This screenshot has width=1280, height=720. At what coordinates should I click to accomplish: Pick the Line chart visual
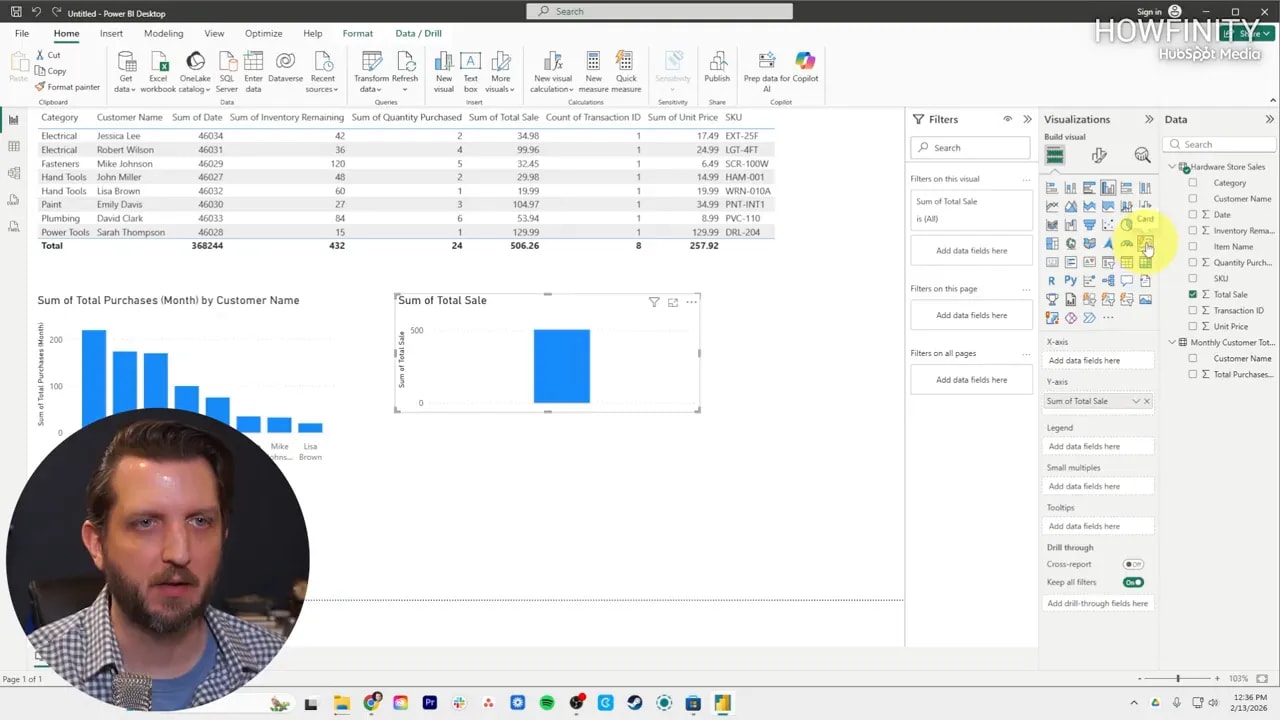tap(1052, 206)
